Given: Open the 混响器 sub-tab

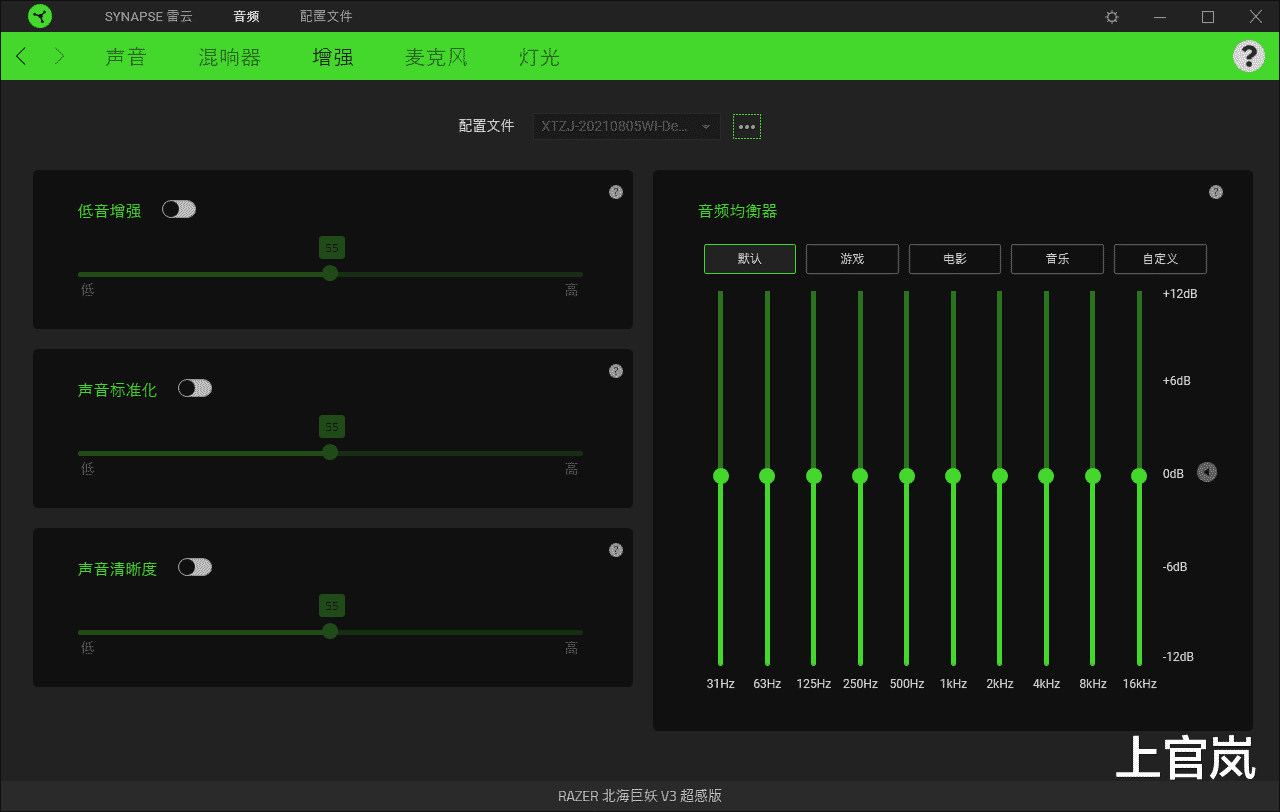Looking at the screenshot, I should 230,57.
